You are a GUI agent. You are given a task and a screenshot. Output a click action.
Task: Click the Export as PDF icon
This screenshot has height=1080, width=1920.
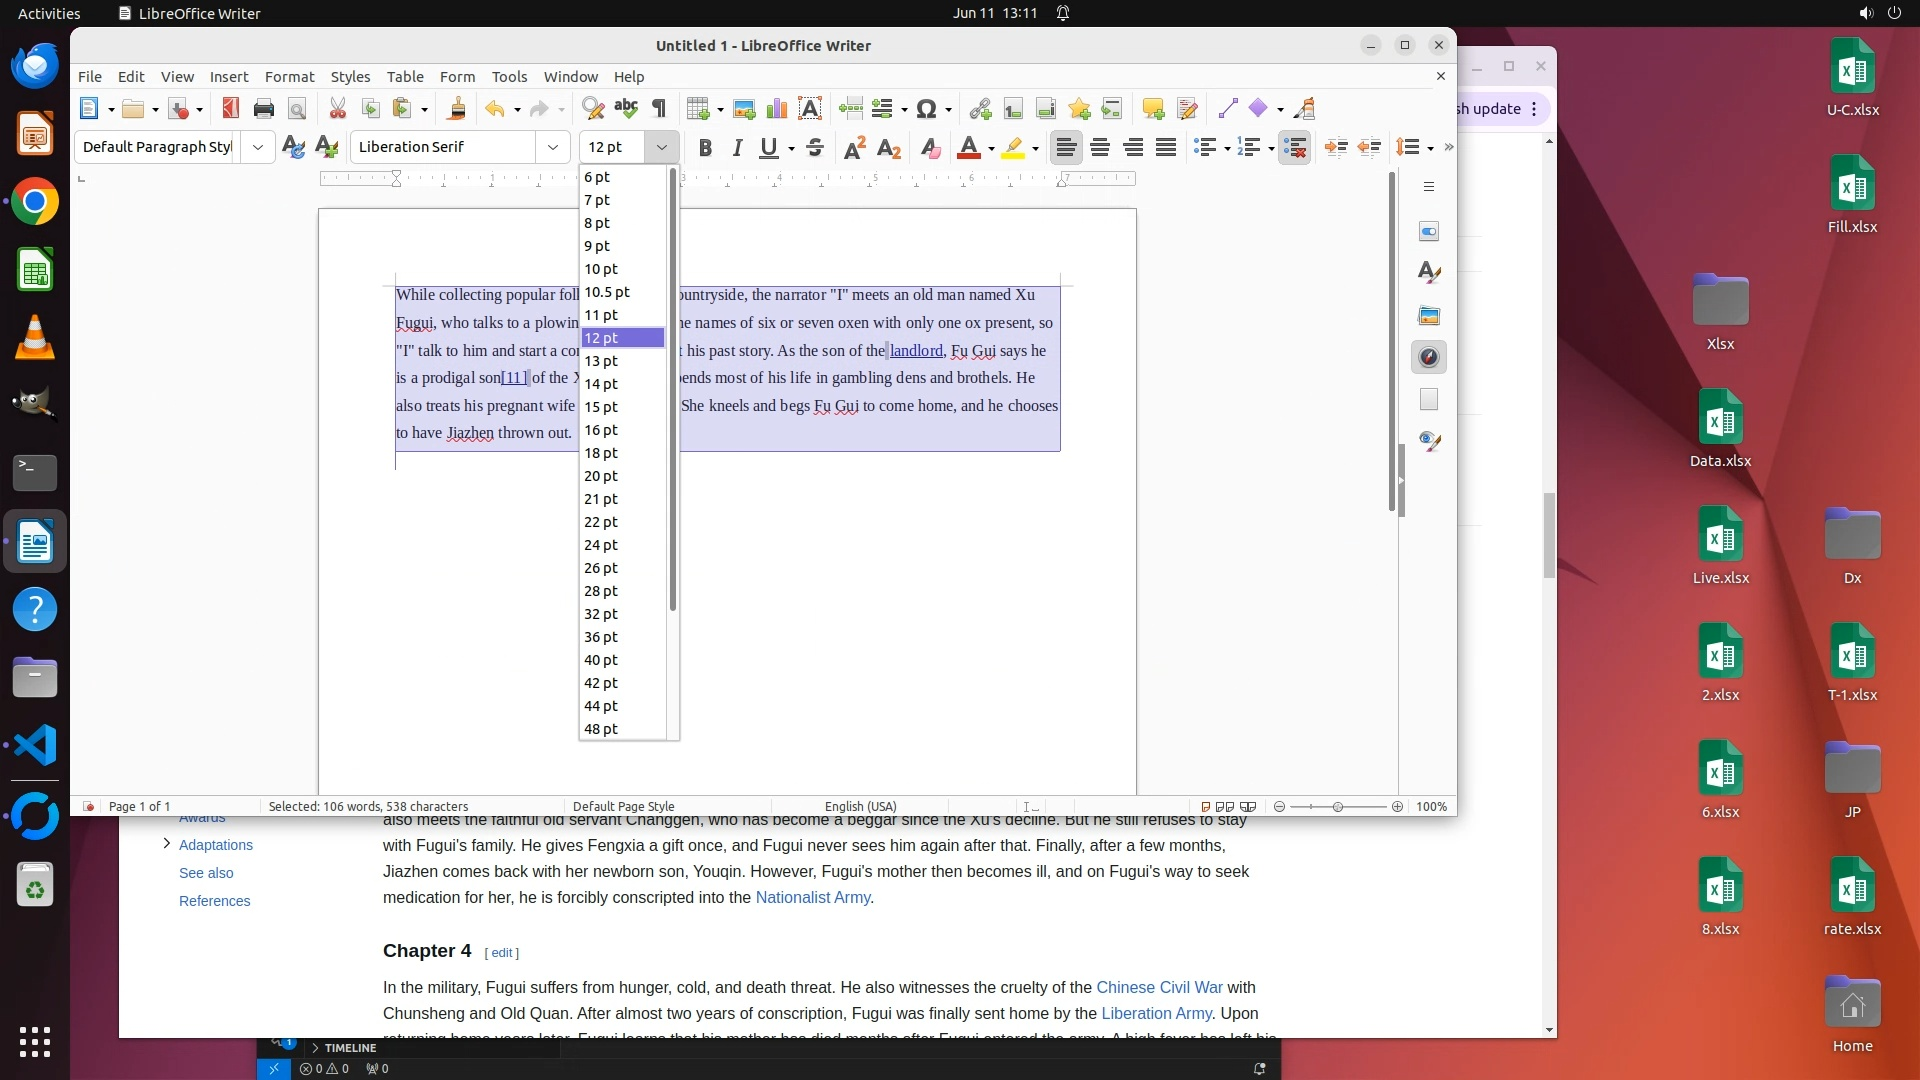coord(231,109)
